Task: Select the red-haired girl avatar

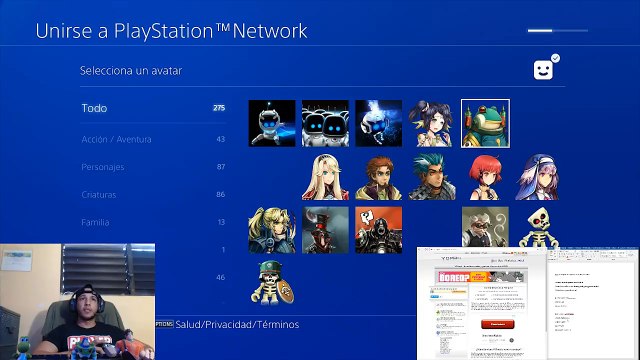Action: point(485,177)
